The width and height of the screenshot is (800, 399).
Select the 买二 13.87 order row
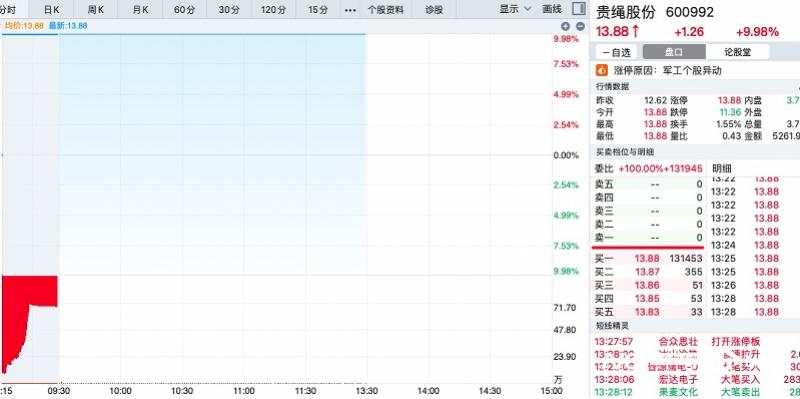(x=648, y=272)
